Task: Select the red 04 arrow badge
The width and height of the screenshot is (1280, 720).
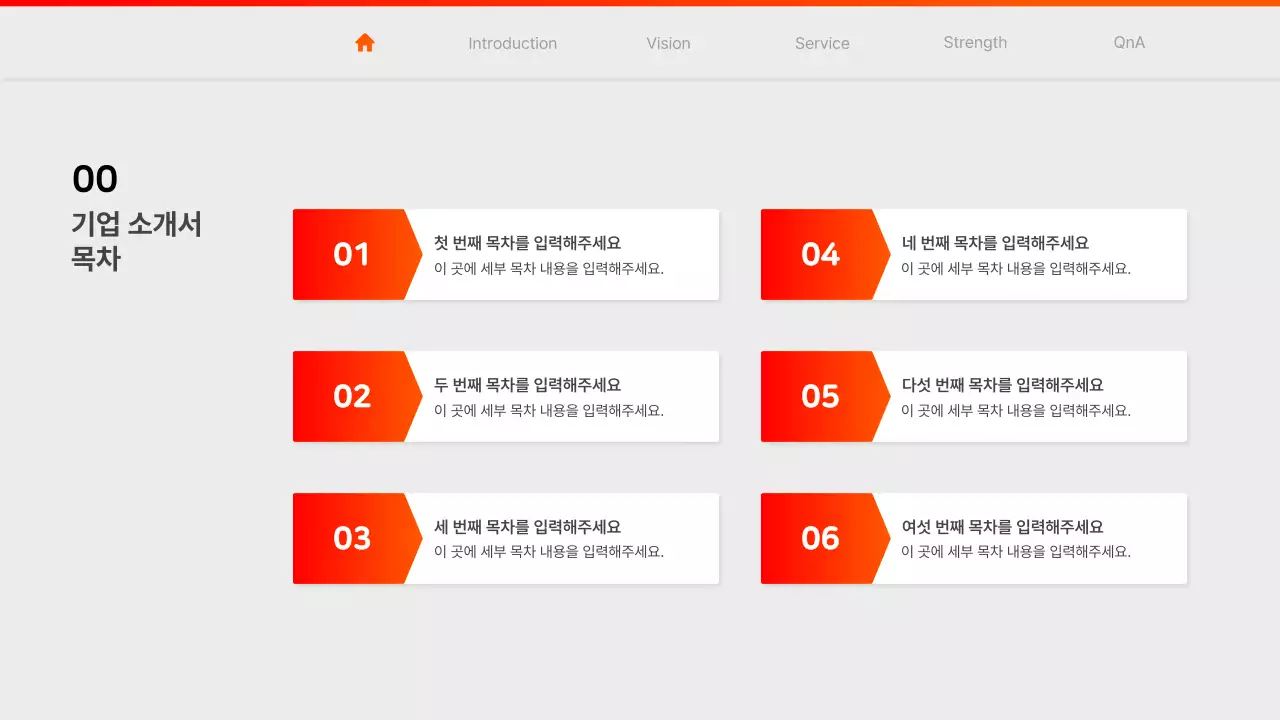Action: pyautogui.click(x=820, y=254)
